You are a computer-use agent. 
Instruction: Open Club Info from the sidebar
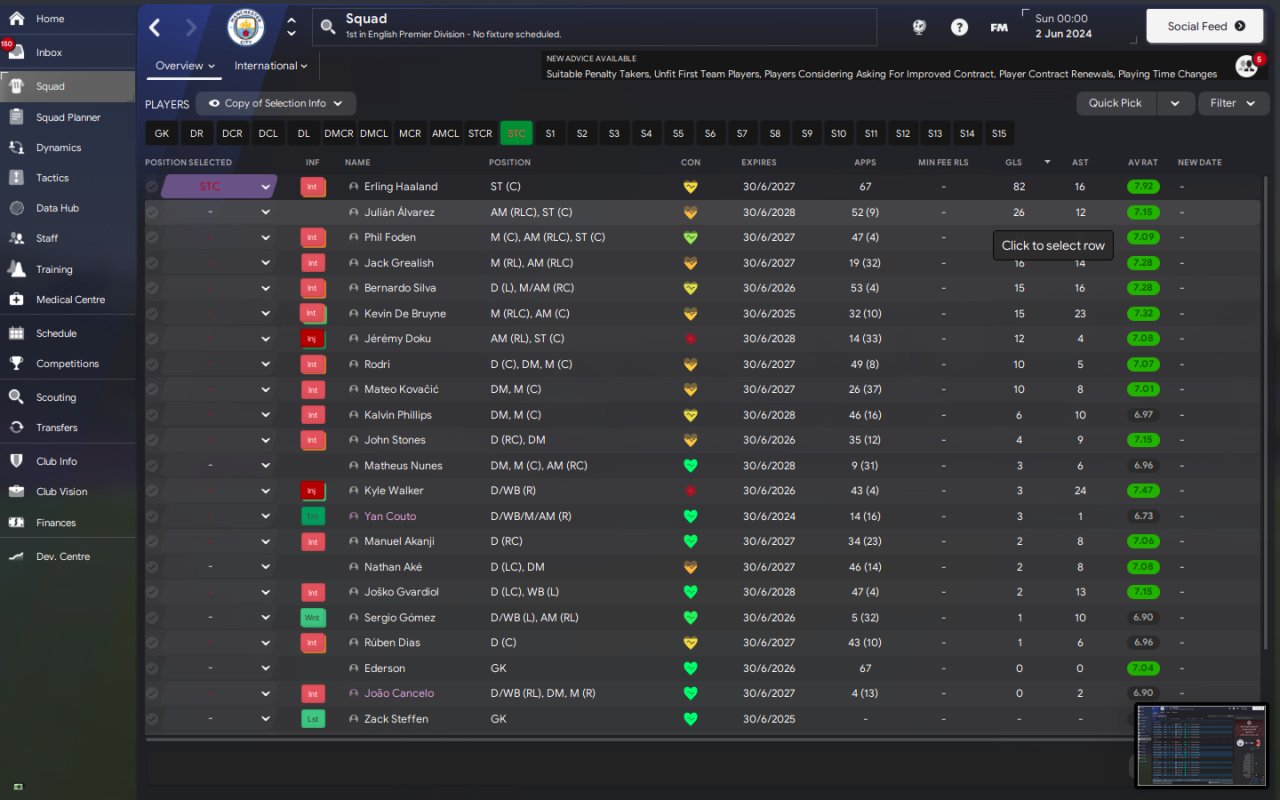tap(67, 461)
